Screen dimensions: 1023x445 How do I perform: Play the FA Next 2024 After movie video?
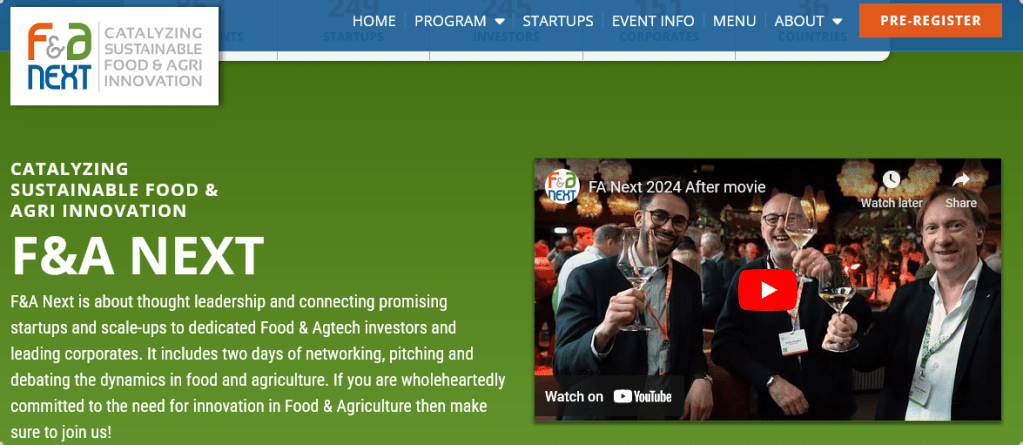[x=767, y=290]
